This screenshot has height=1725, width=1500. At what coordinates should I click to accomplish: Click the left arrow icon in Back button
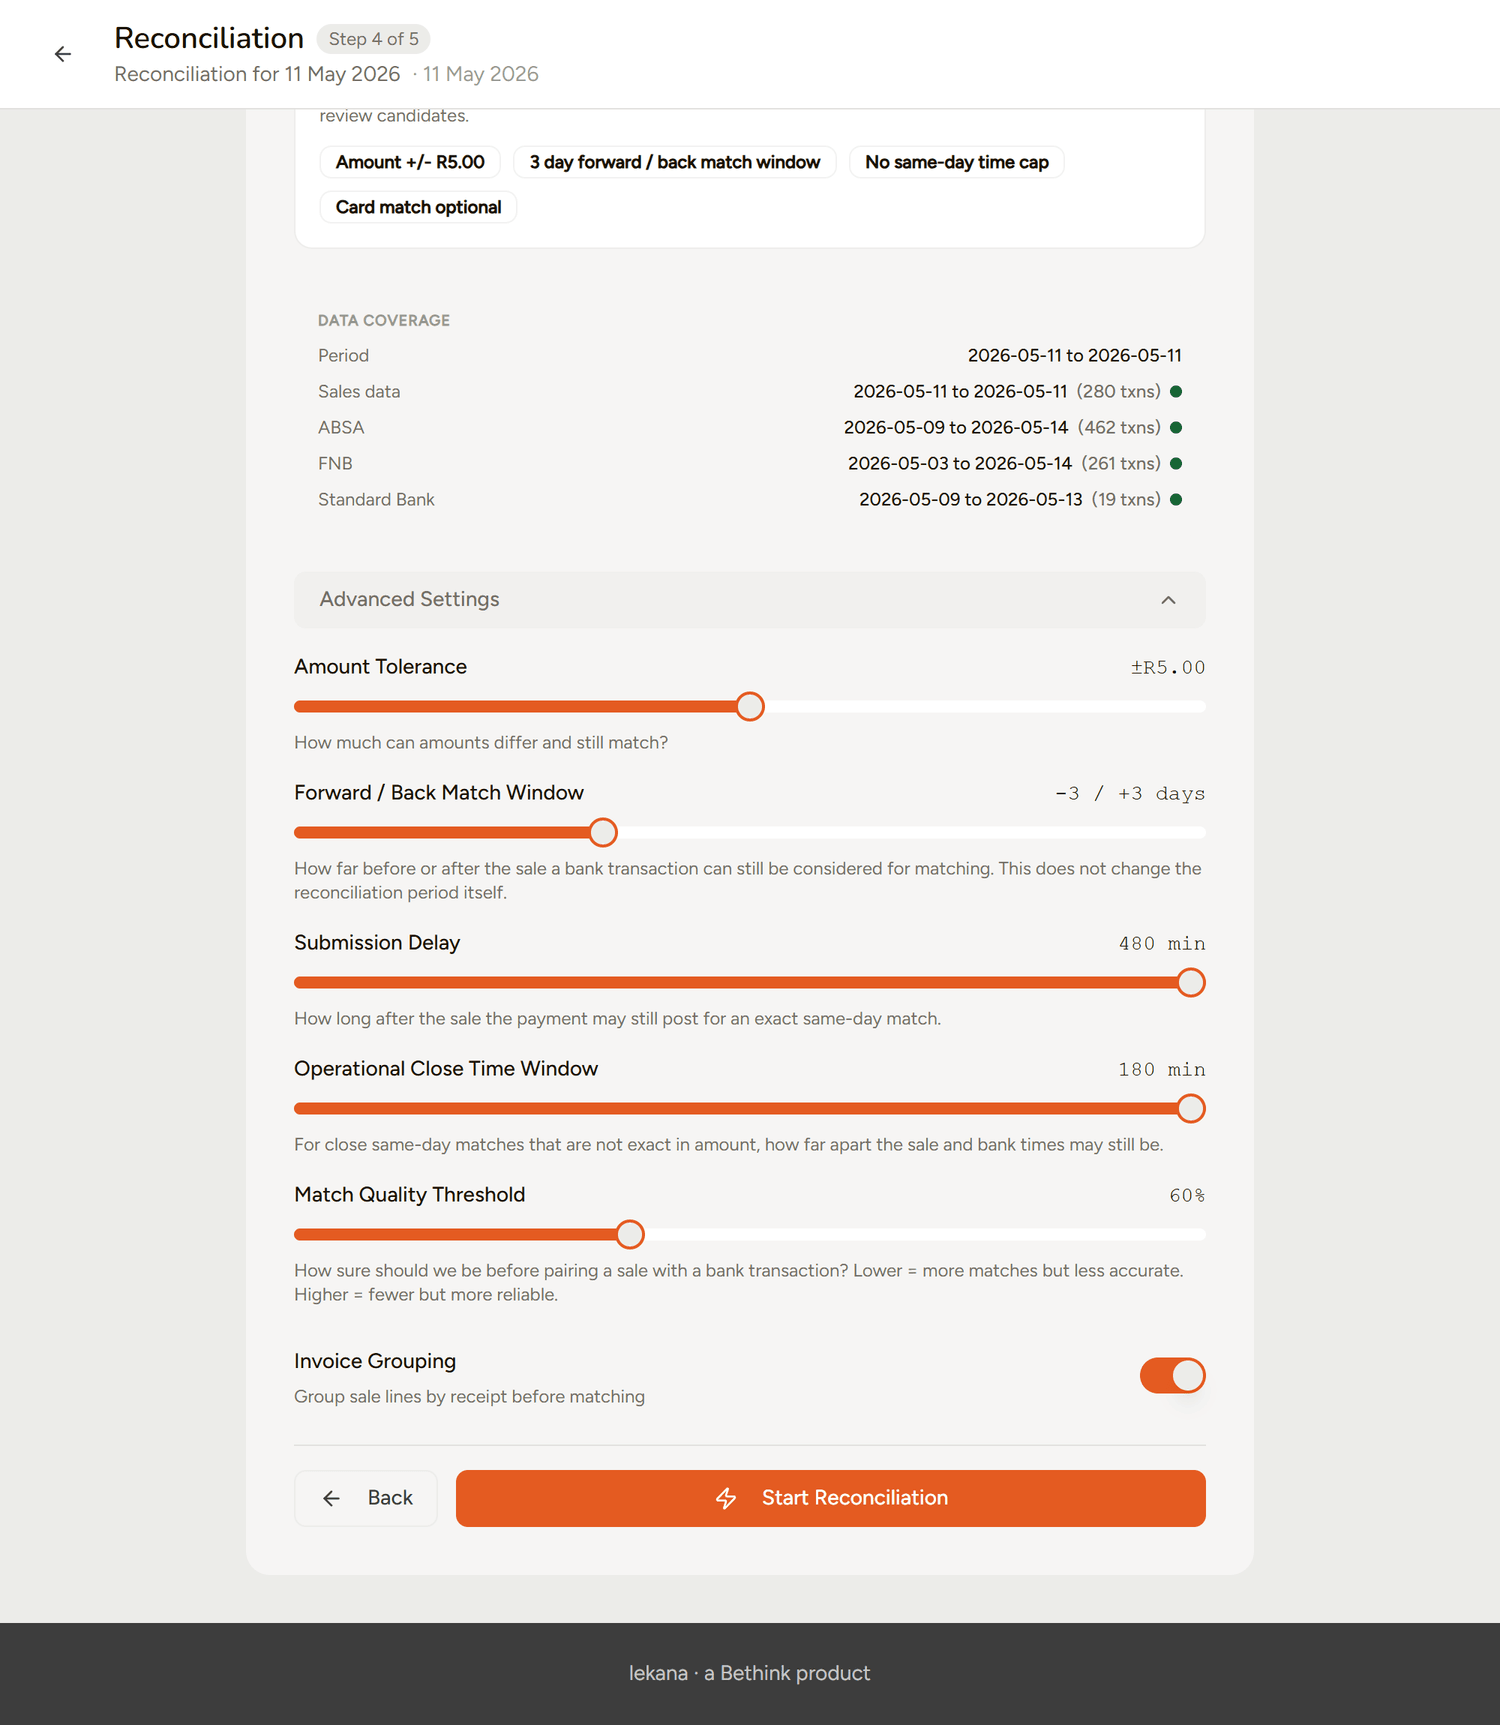[332, 1498]
